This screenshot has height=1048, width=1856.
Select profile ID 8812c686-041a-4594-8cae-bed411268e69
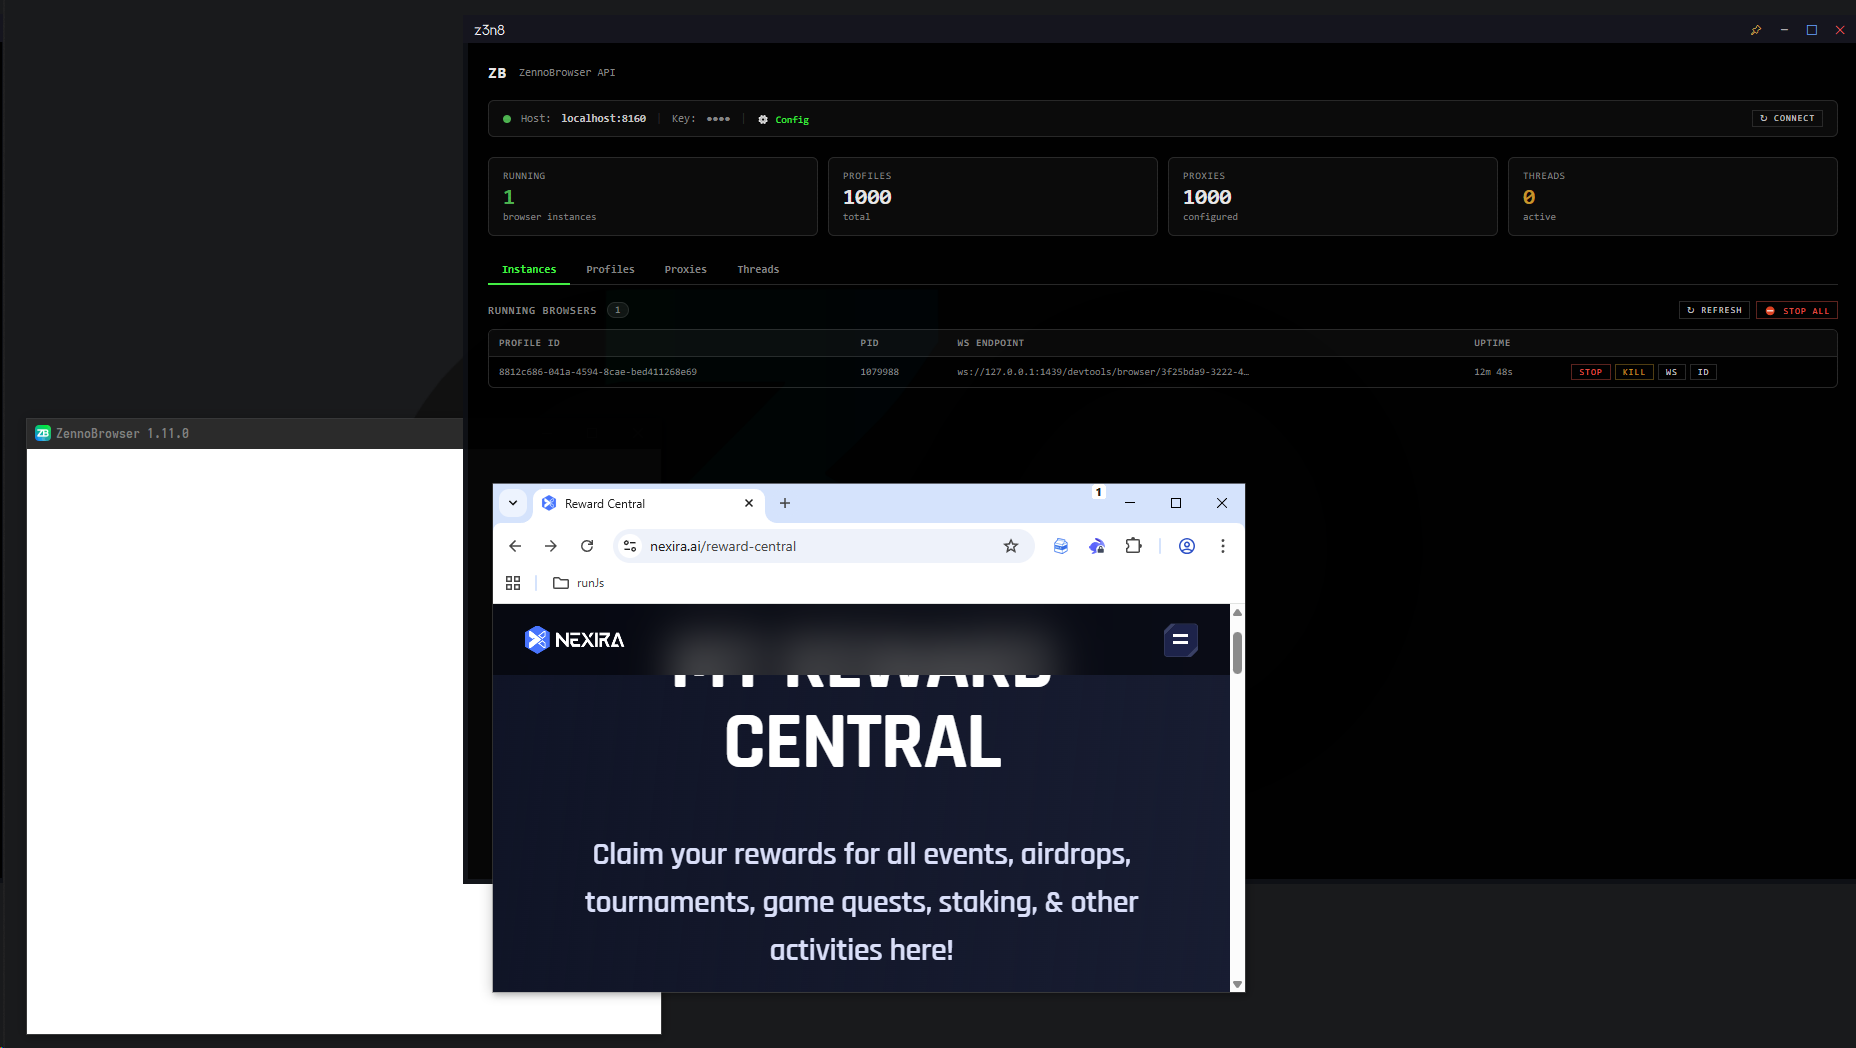(x=598, y=372)
